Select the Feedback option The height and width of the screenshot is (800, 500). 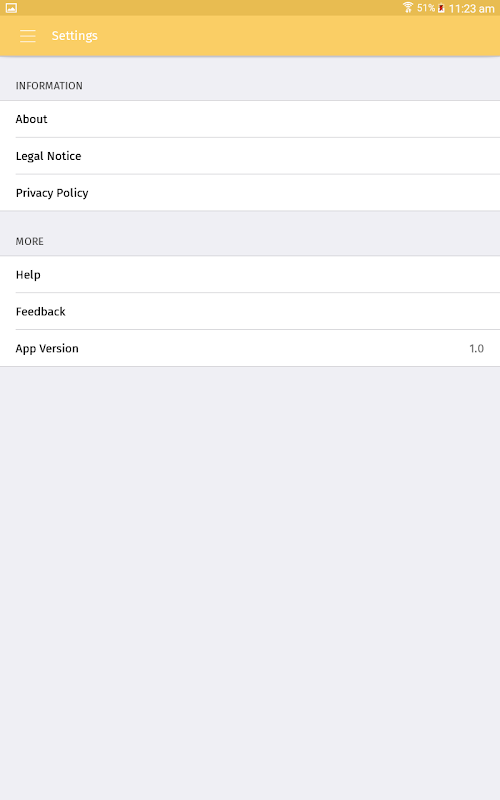tap(250, 311)
